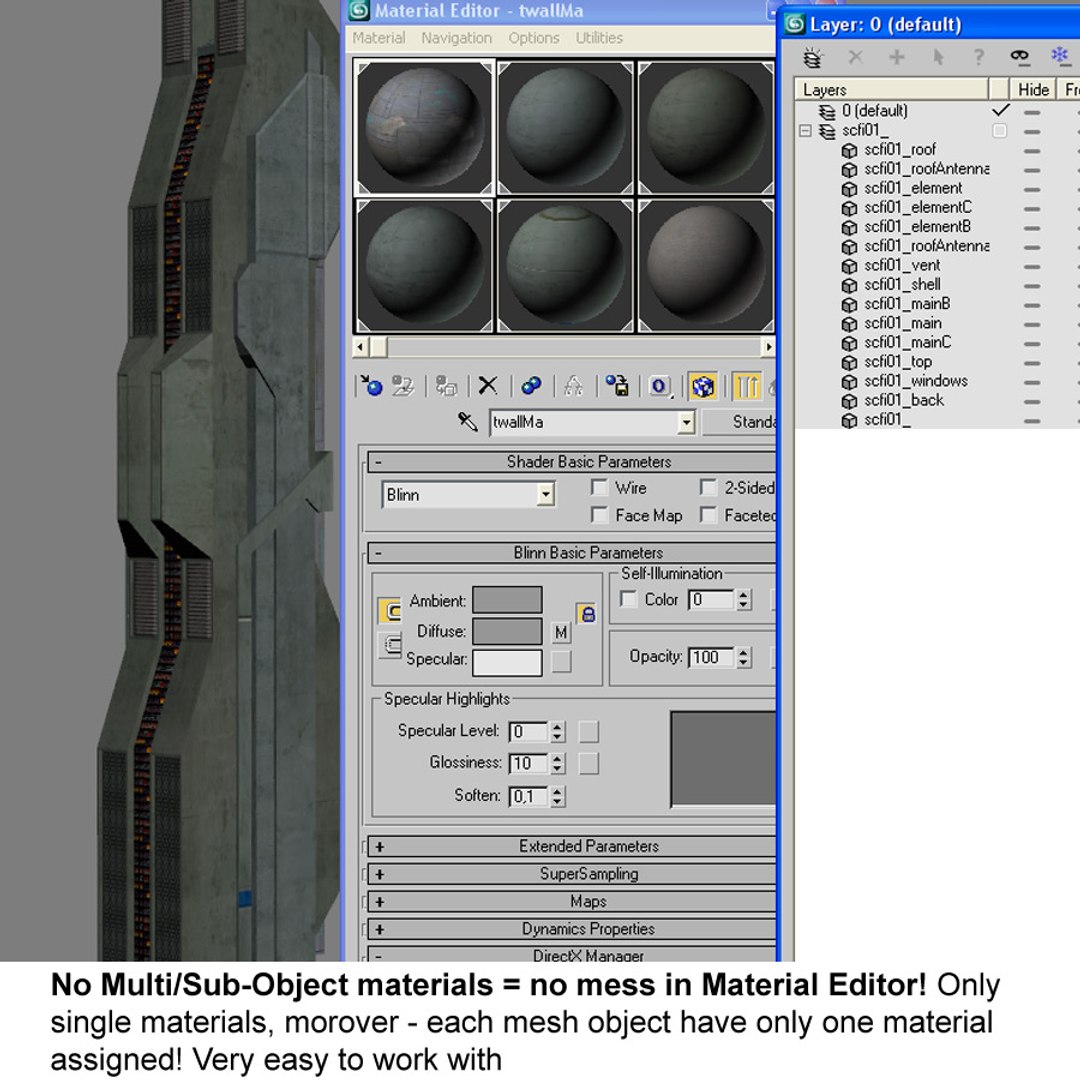The width and height of the screenshot is (1080, 1080).
Task: Open the Navigation menu
Action: point(457,38)
